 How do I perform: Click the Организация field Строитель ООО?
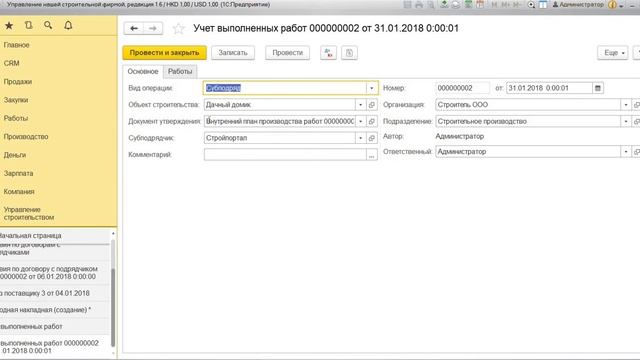coord(528,105)
